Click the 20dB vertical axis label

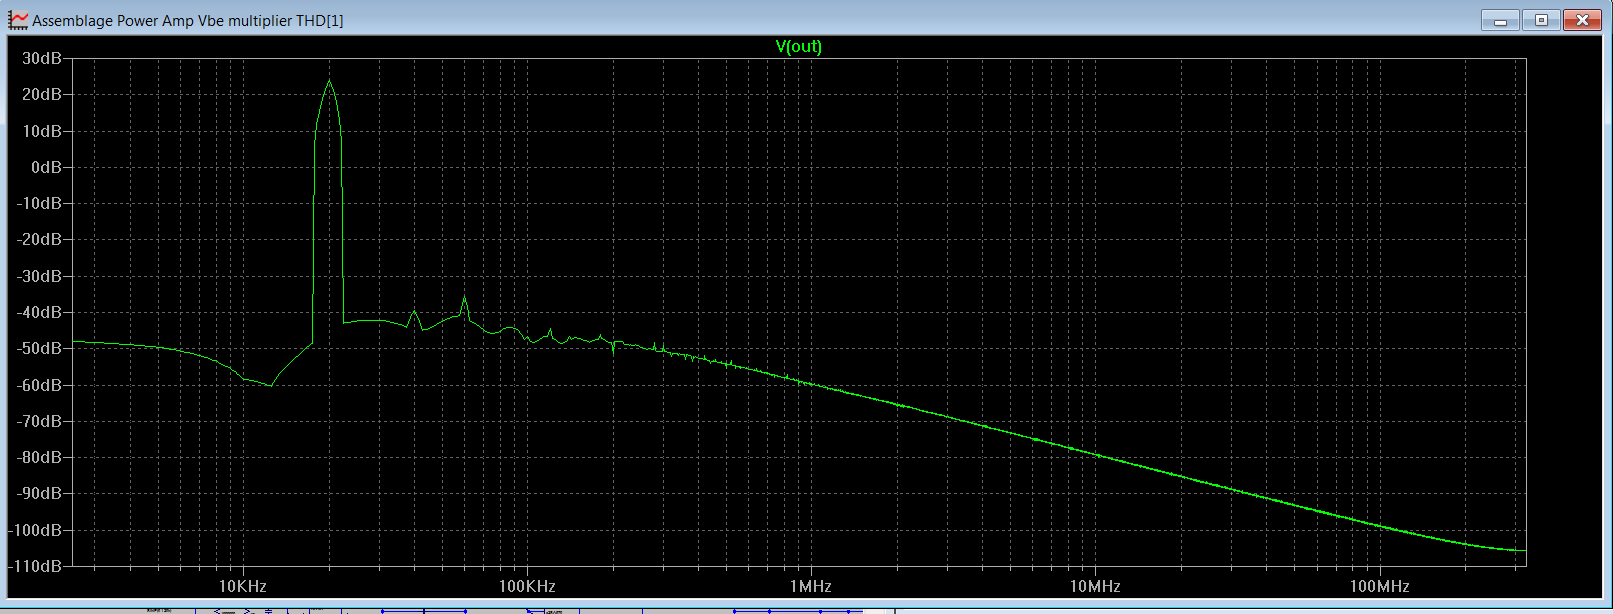42,94
